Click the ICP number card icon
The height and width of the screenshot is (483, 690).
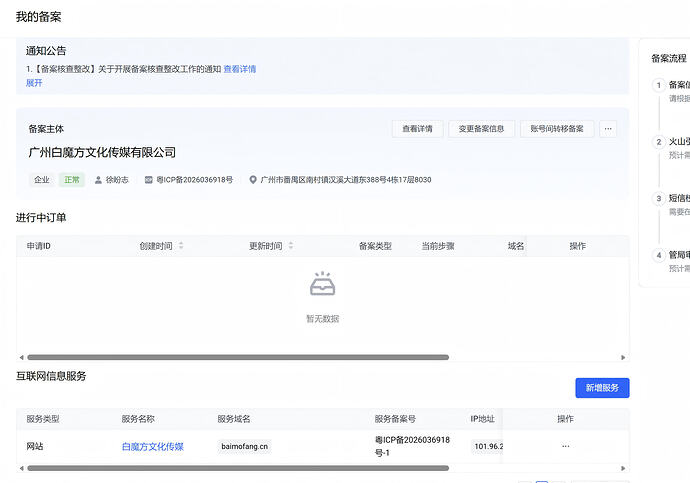(149, 179)
